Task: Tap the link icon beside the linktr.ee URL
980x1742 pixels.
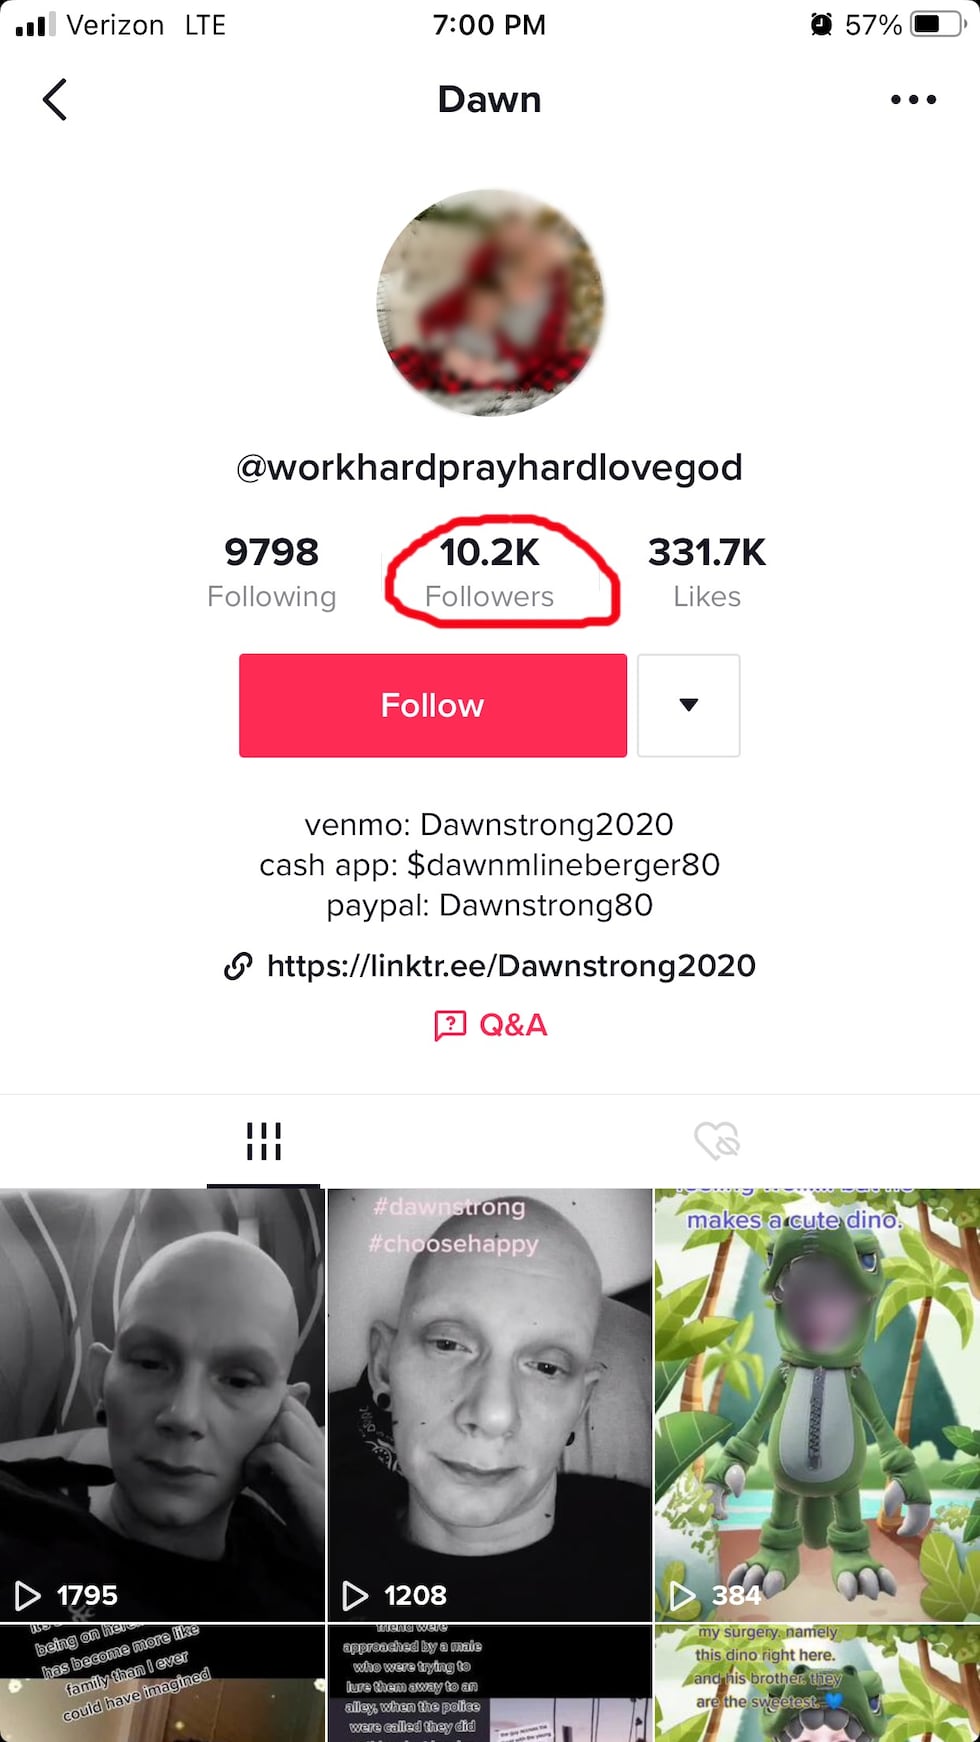Action: (238, 966)
